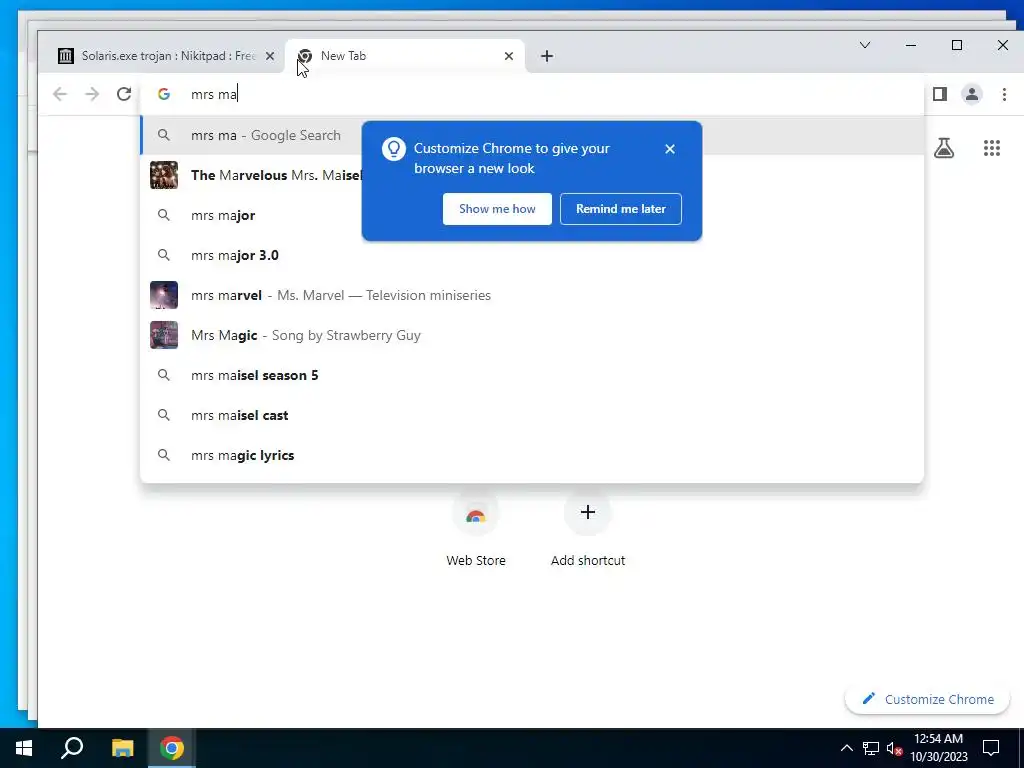This screenshot has width=1024, height=768.
Task: Open File Explorer from taskbar
Action: pos(122,748)
